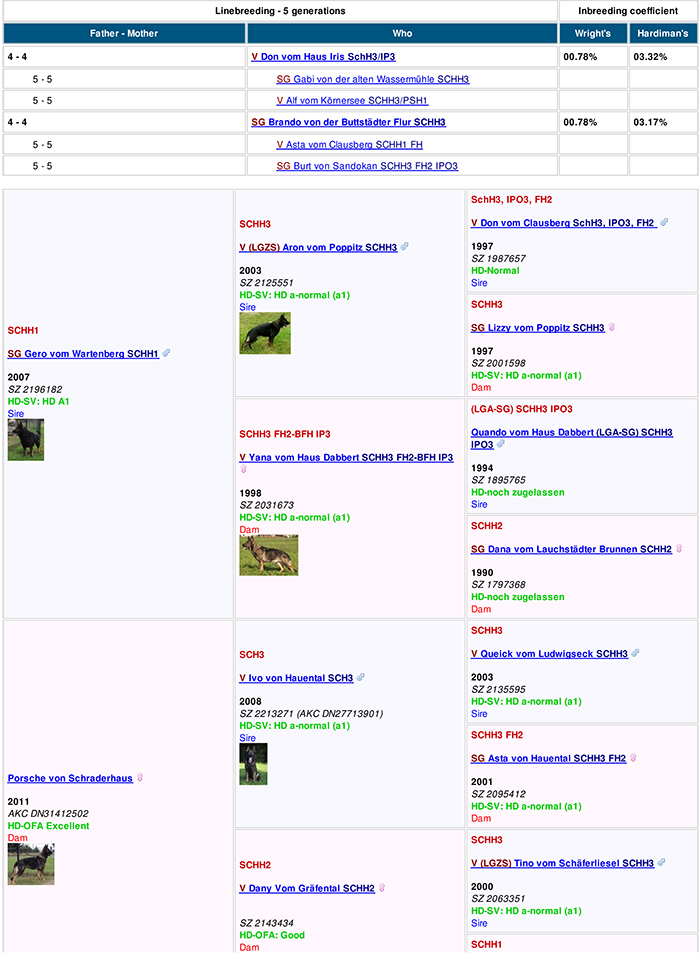Click male icon next to Queick vom Ludwigseck
Screen dimensions: 700x957
click(x=635, y=654)
